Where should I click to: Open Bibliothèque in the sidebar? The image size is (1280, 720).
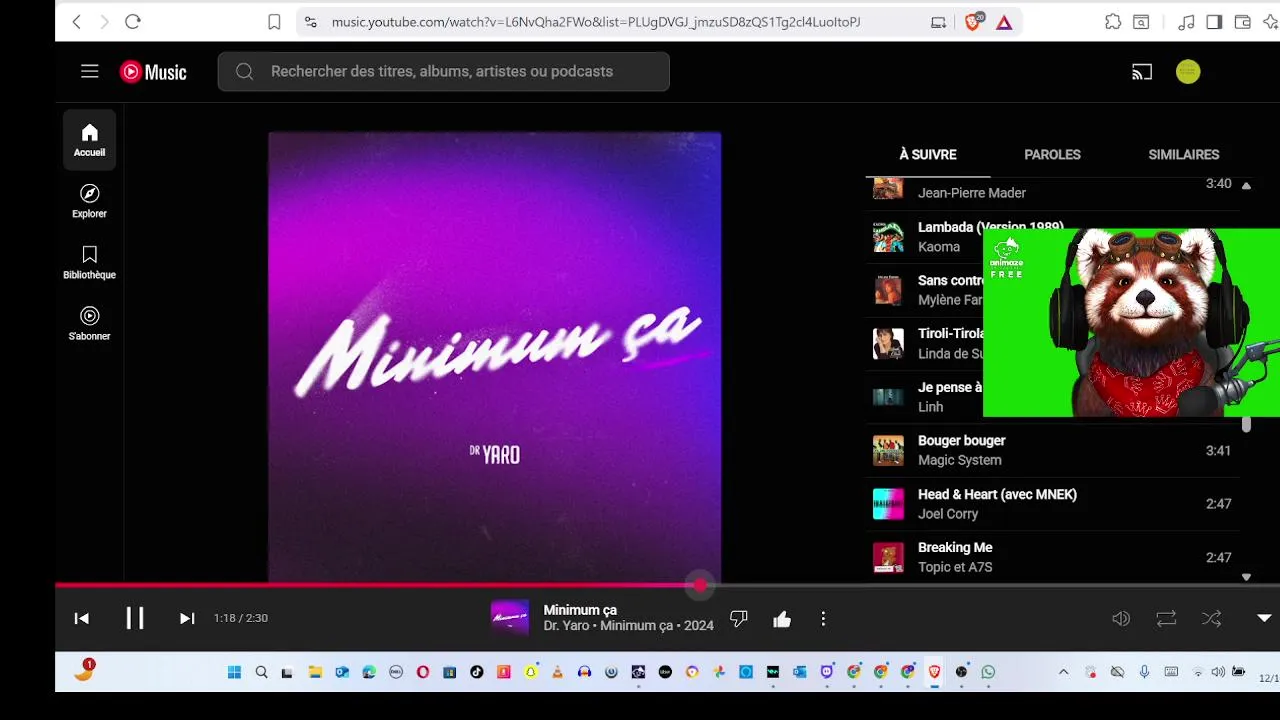[x=89, y=262]
